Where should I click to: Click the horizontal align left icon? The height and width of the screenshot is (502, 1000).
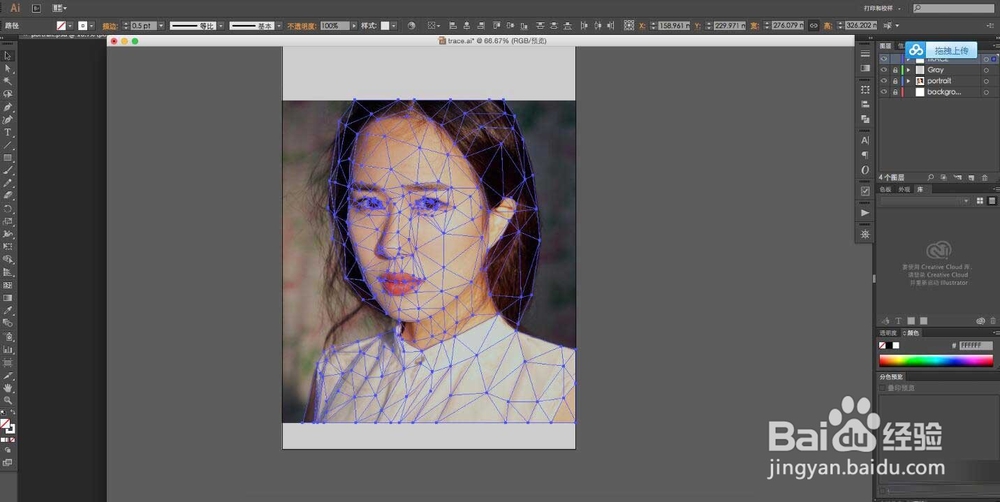pyautogui.click(x=453, y=26)
